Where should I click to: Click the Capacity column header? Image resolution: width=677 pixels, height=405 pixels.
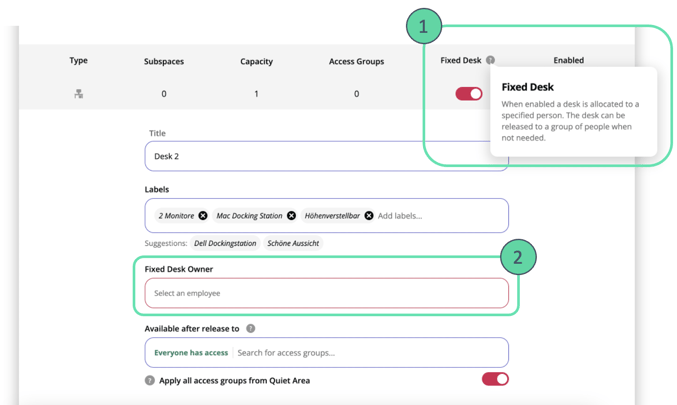(256, 62)
